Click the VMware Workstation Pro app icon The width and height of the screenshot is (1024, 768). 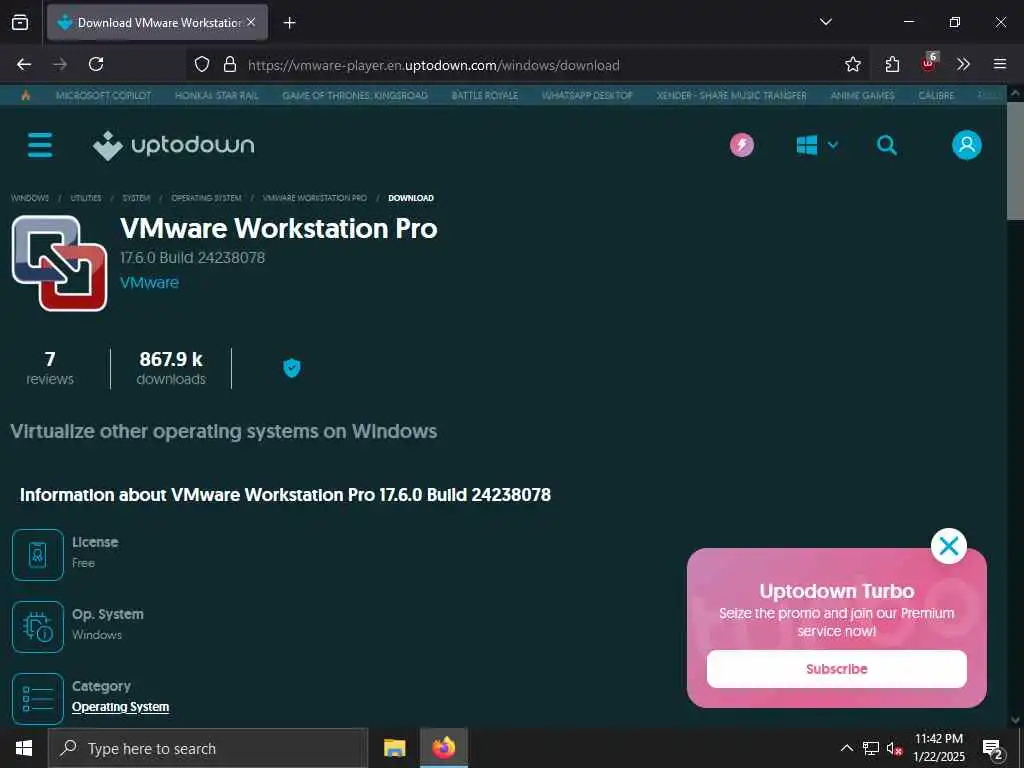(x=59, y=263)
